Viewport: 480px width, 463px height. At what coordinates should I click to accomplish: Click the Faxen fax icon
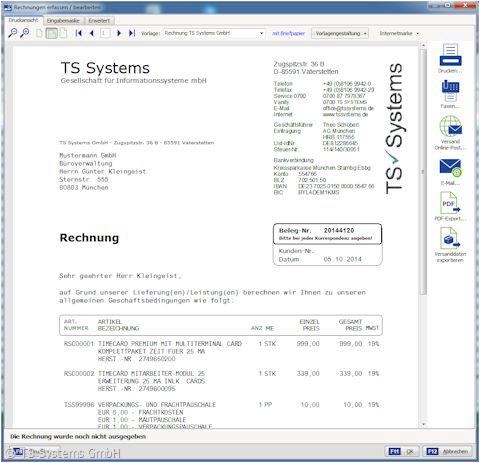[450, 91]
